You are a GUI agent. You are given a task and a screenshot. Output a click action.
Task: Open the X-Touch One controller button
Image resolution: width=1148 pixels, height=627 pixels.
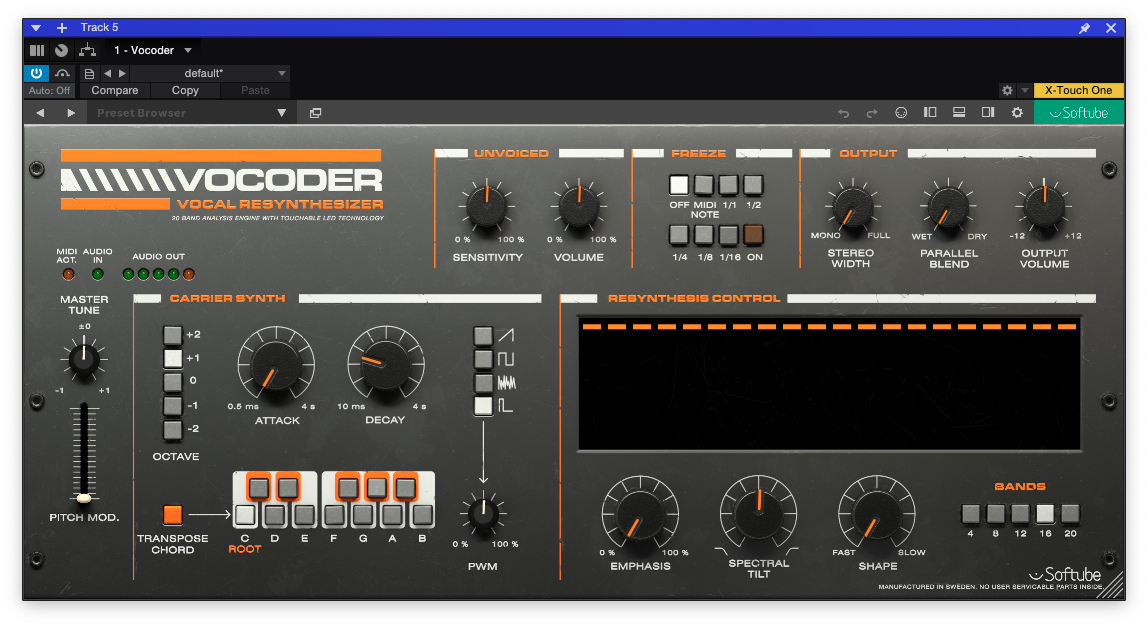(x=1078, y=90)
